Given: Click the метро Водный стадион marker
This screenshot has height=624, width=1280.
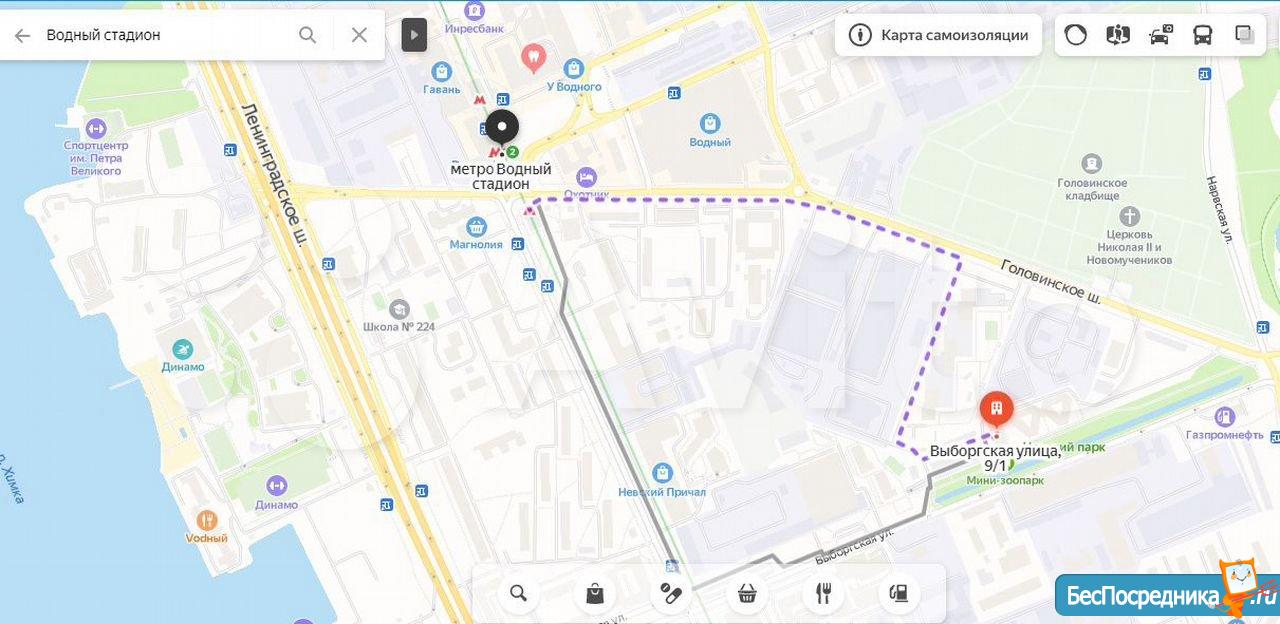Looking at the screenshot, I should 501,130.
